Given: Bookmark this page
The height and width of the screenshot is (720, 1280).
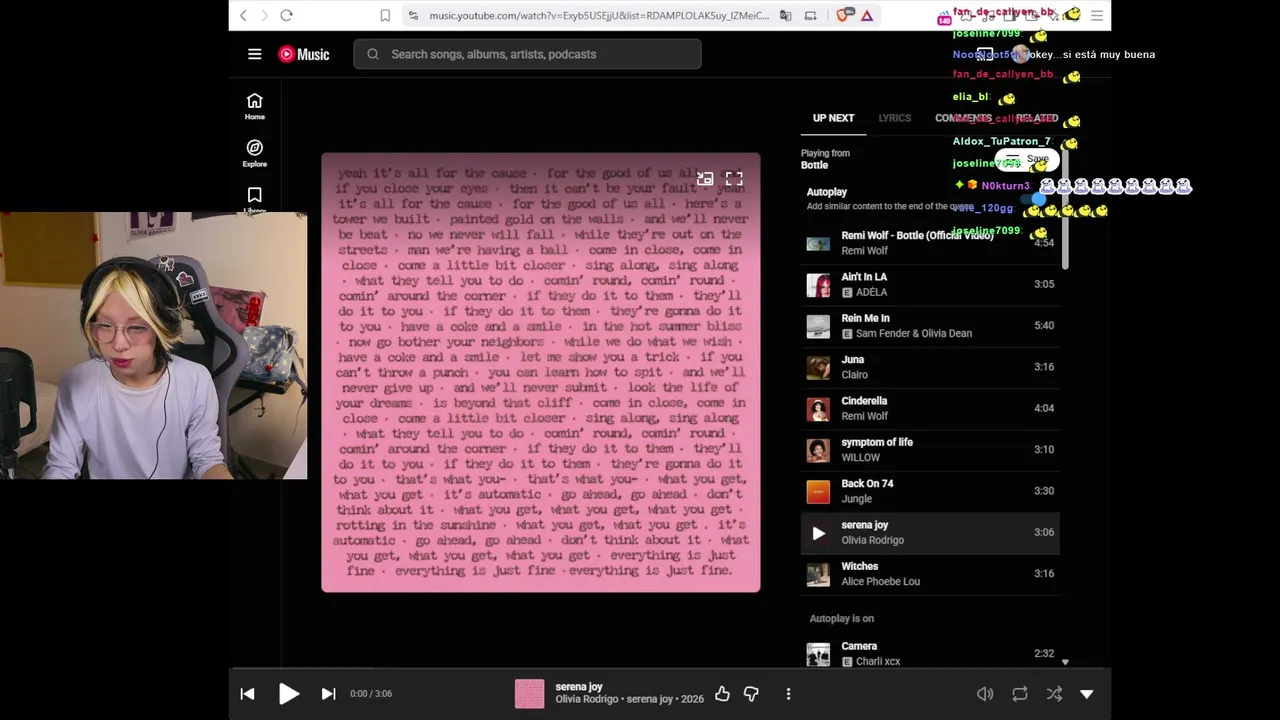Looking at the screenshot, I should [385, 15].
